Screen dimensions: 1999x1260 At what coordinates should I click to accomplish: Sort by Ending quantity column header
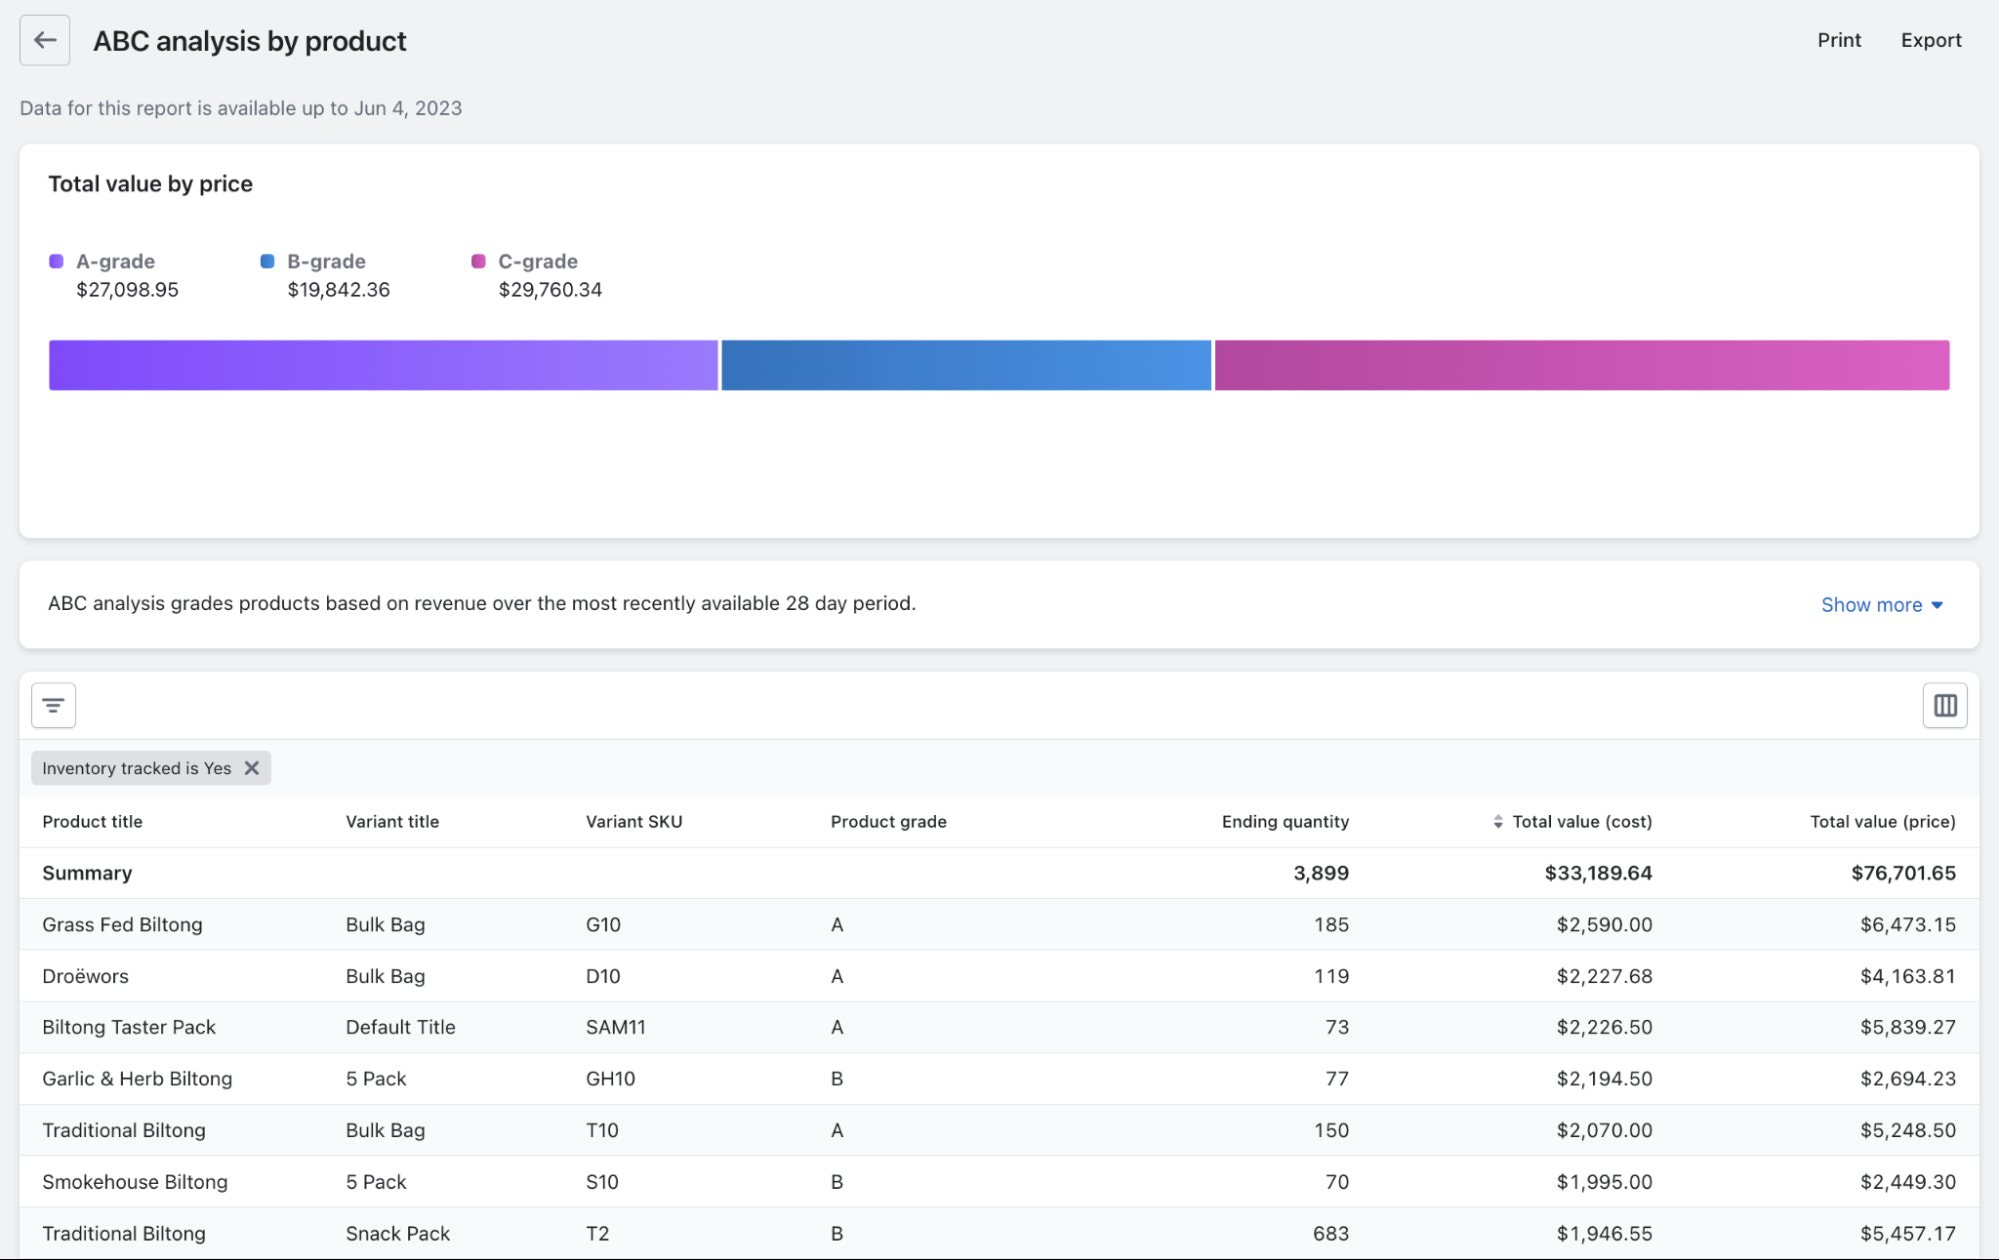point(1285,822)
